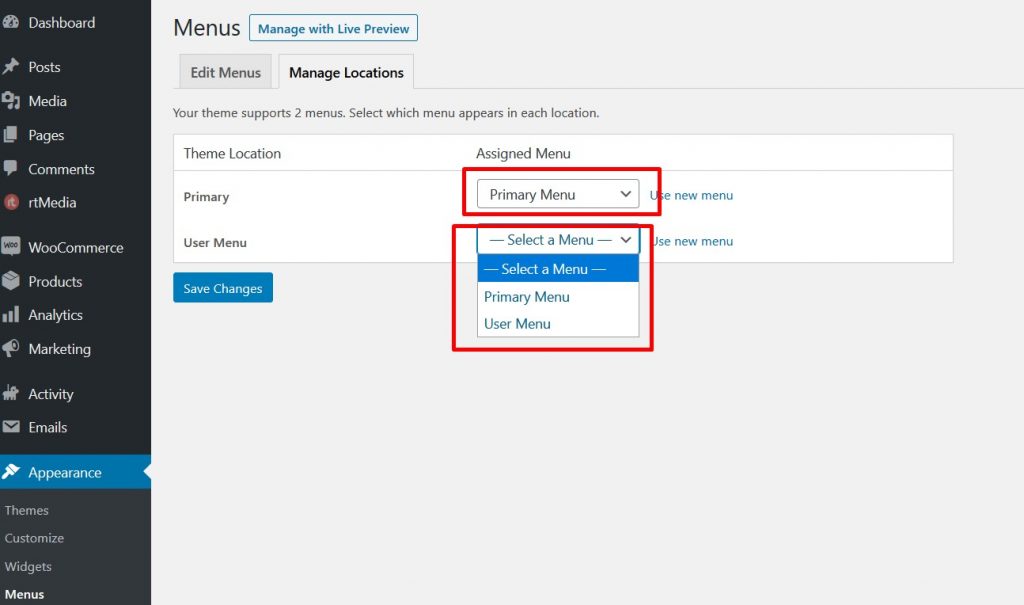The image size is (1024, 605).
Task: Open Posts section in sidebar
Action: (44, 67)
